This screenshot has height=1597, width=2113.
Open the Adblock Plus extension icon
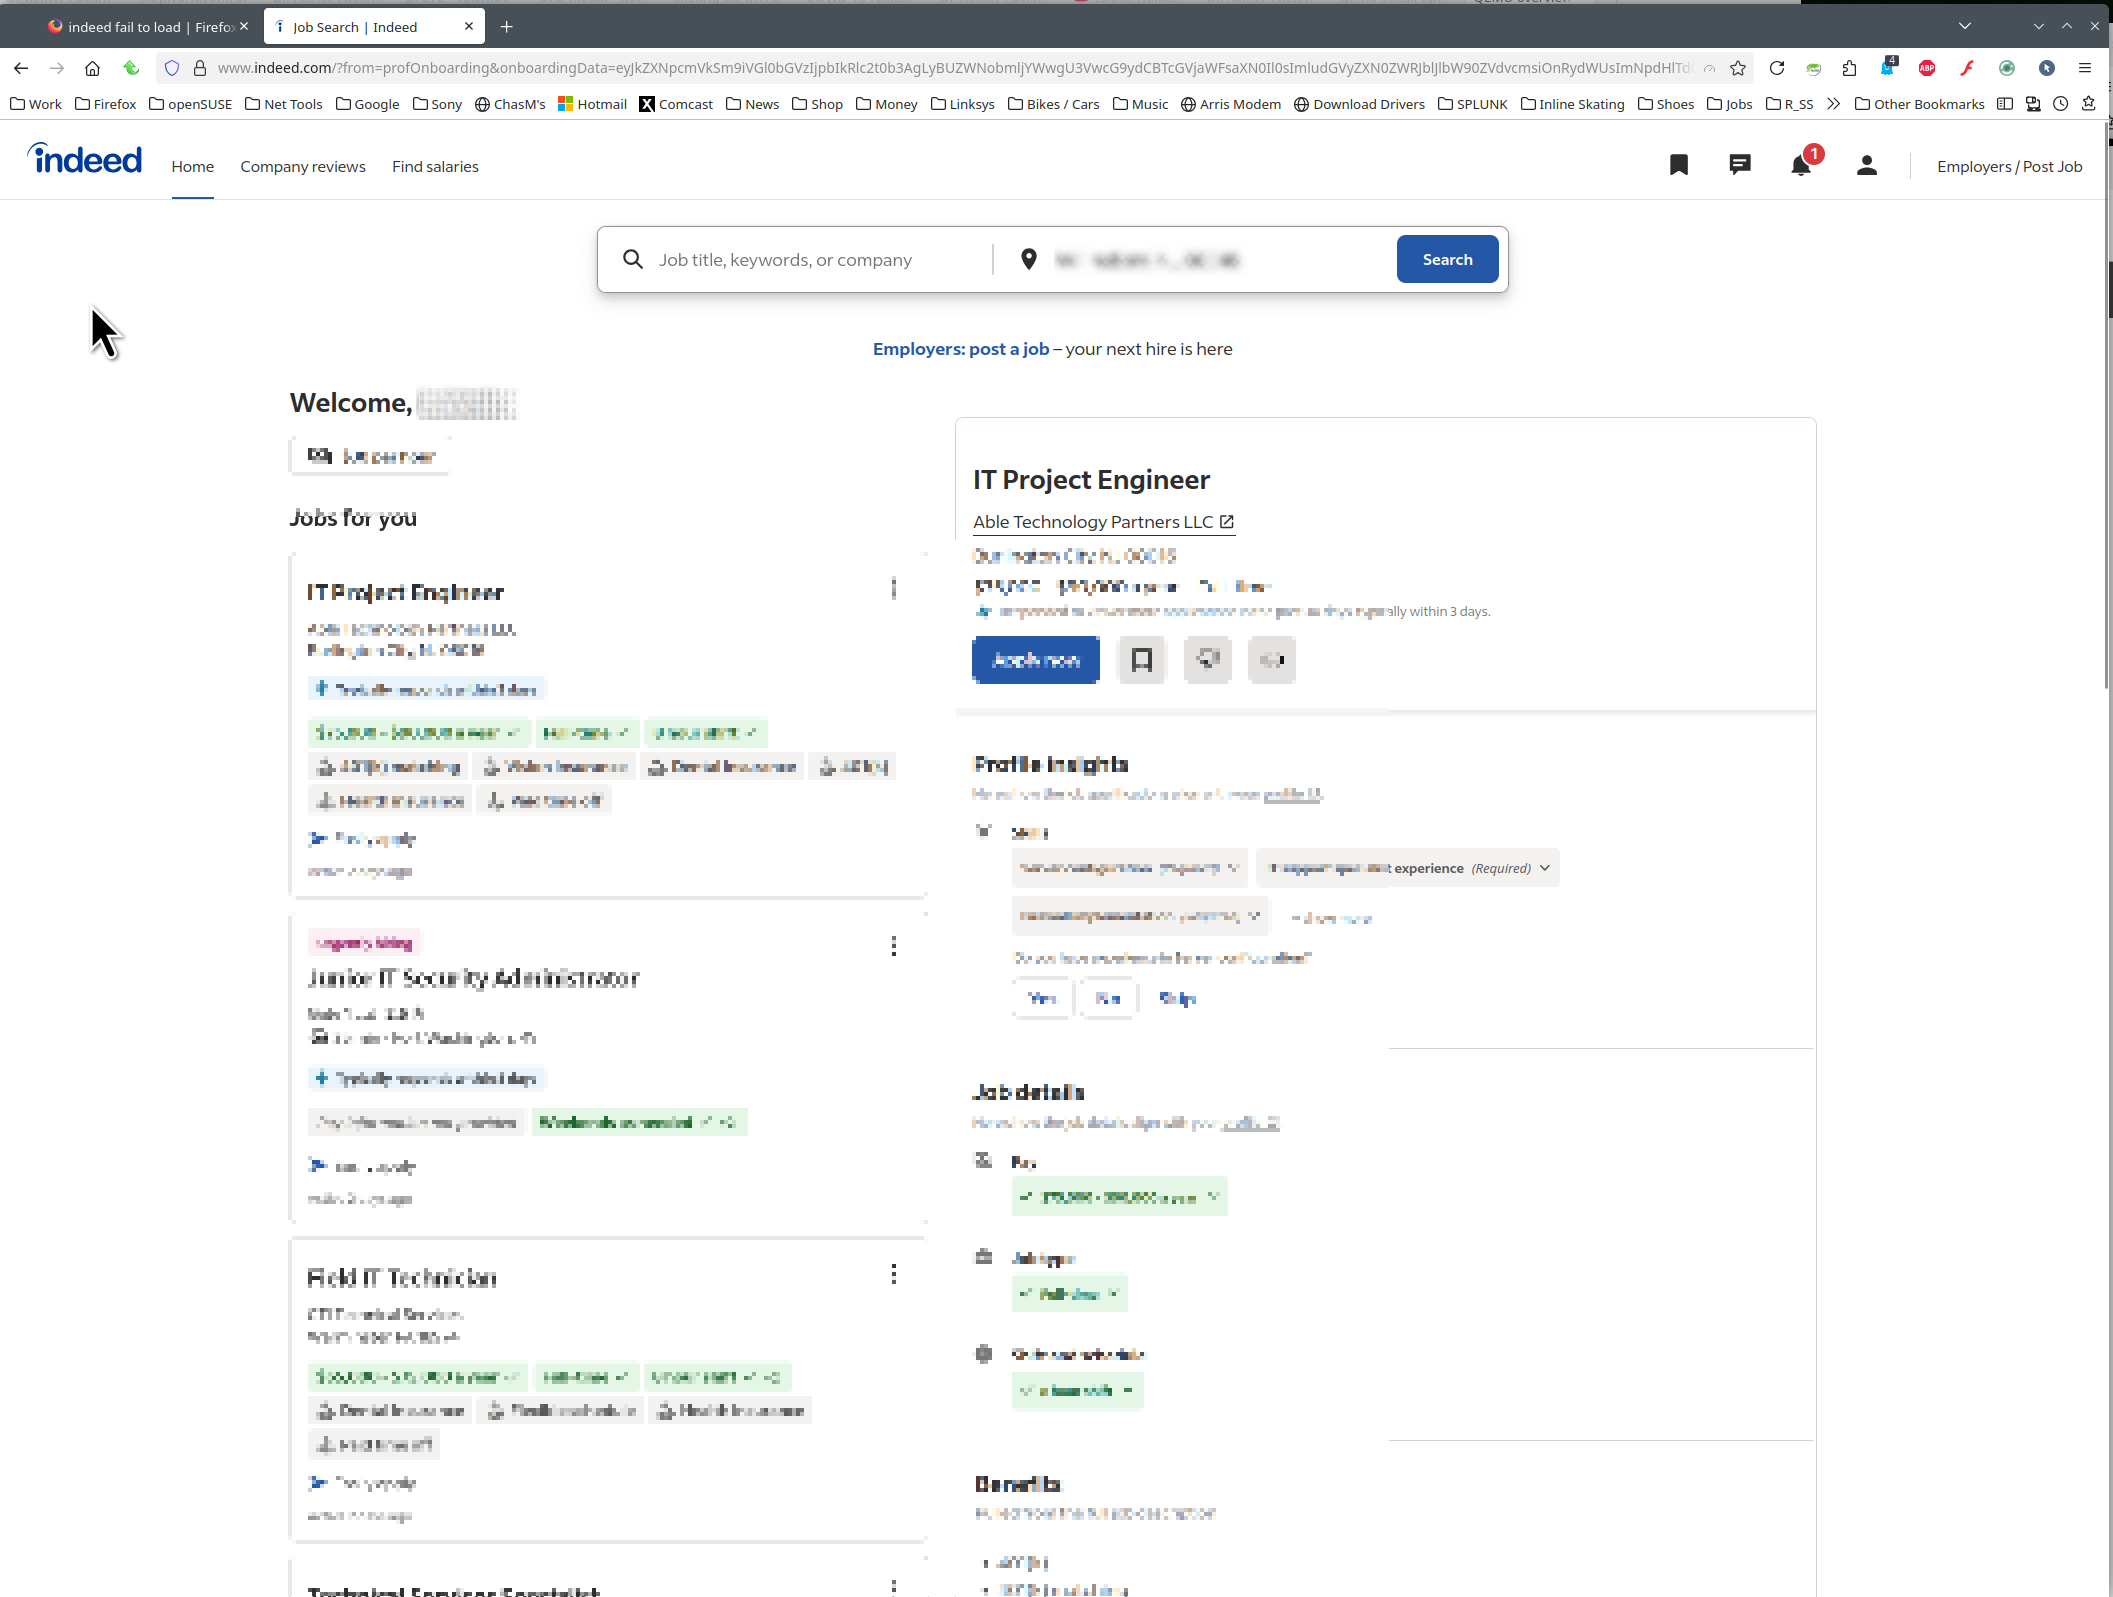coord(1927,68)
